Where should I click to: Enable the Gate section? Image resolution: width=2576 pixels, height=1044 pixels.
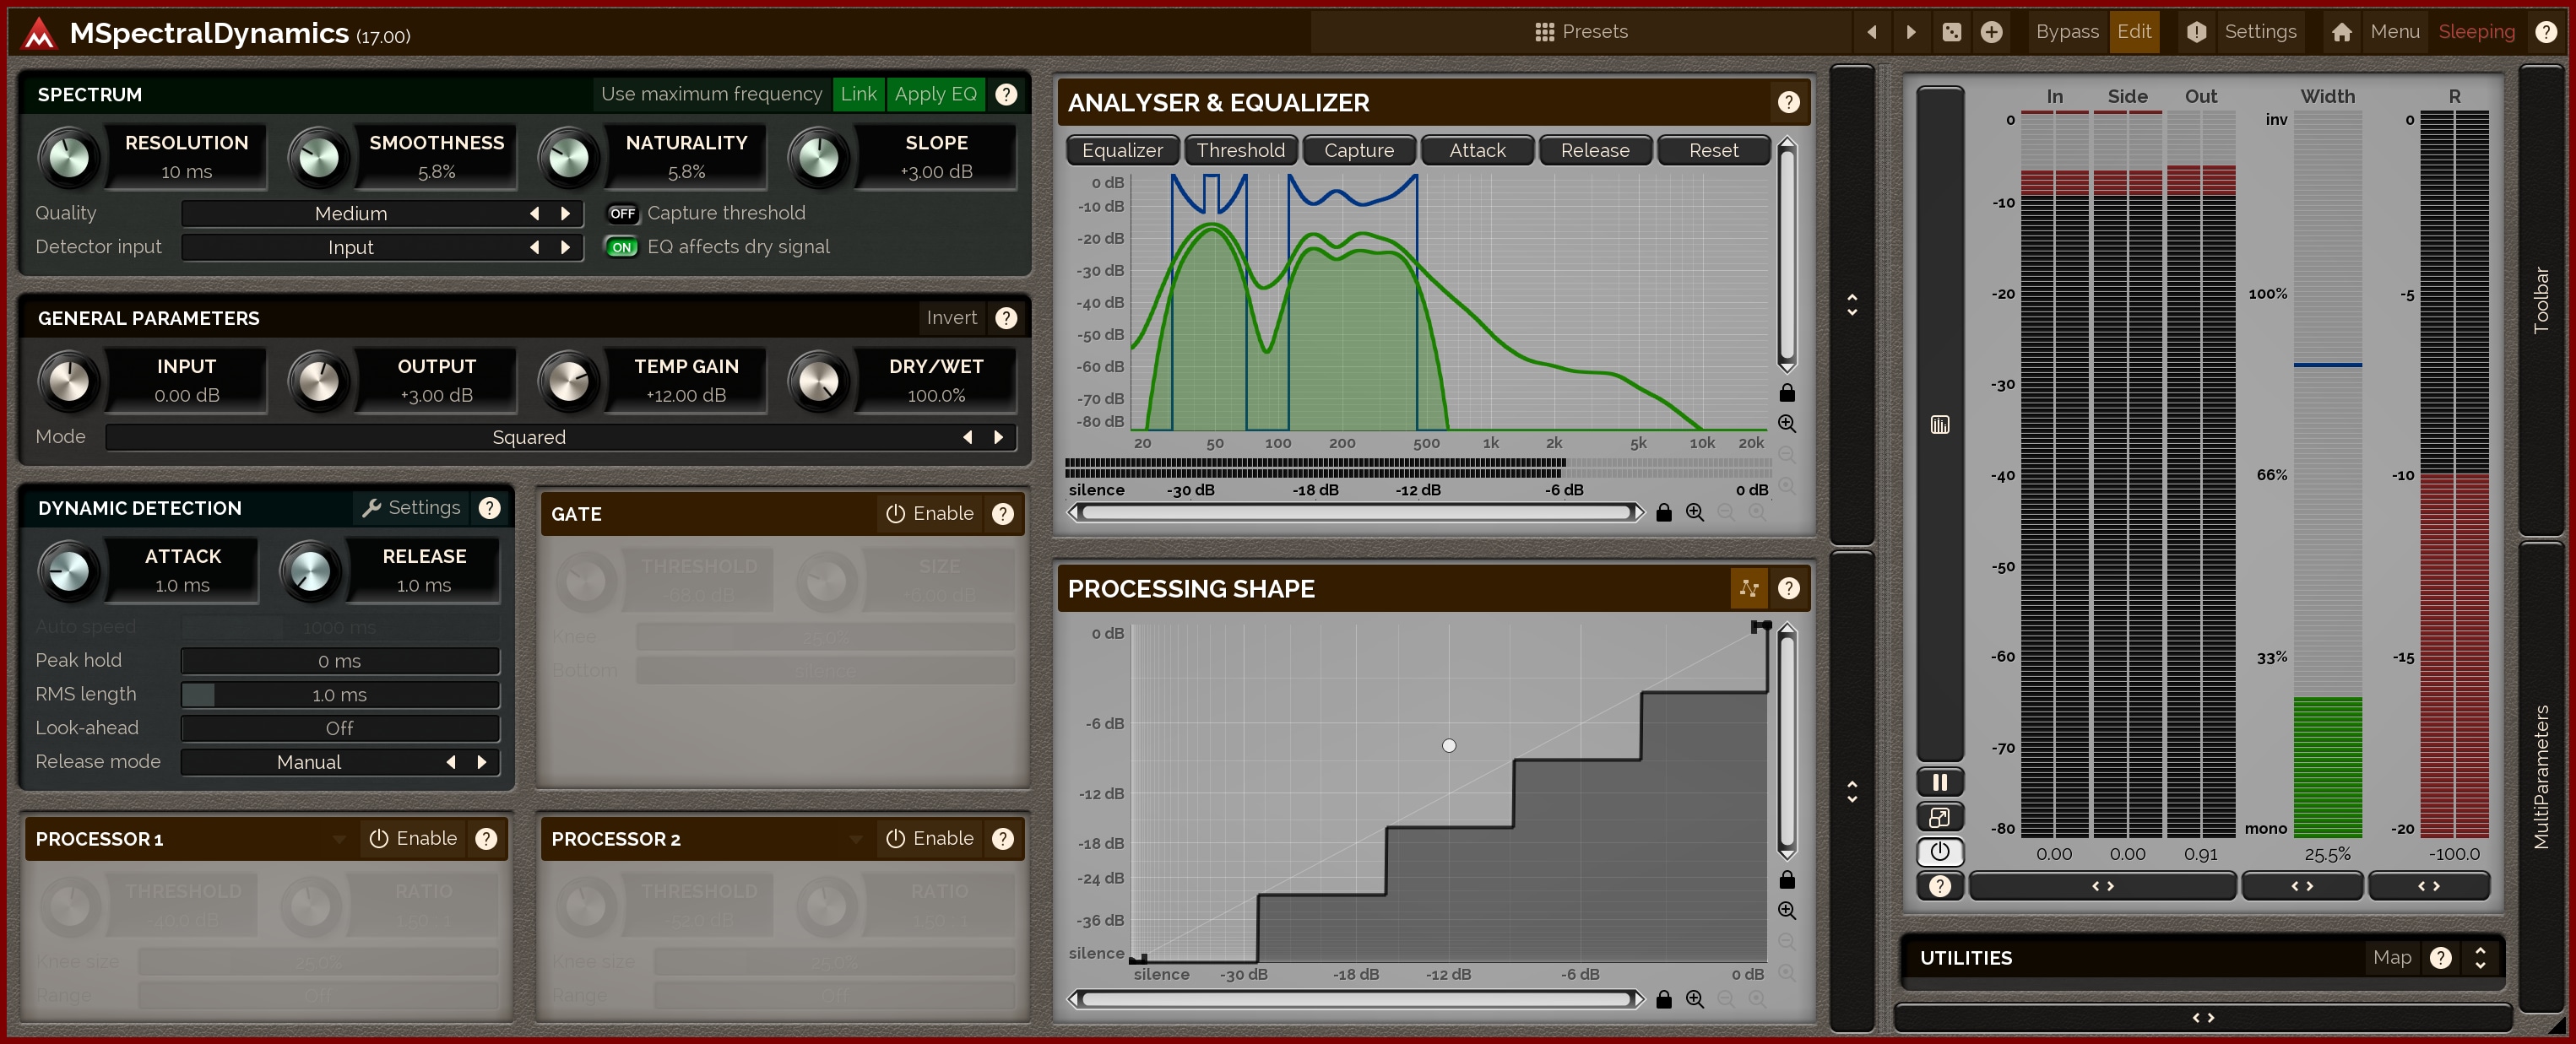929,514
